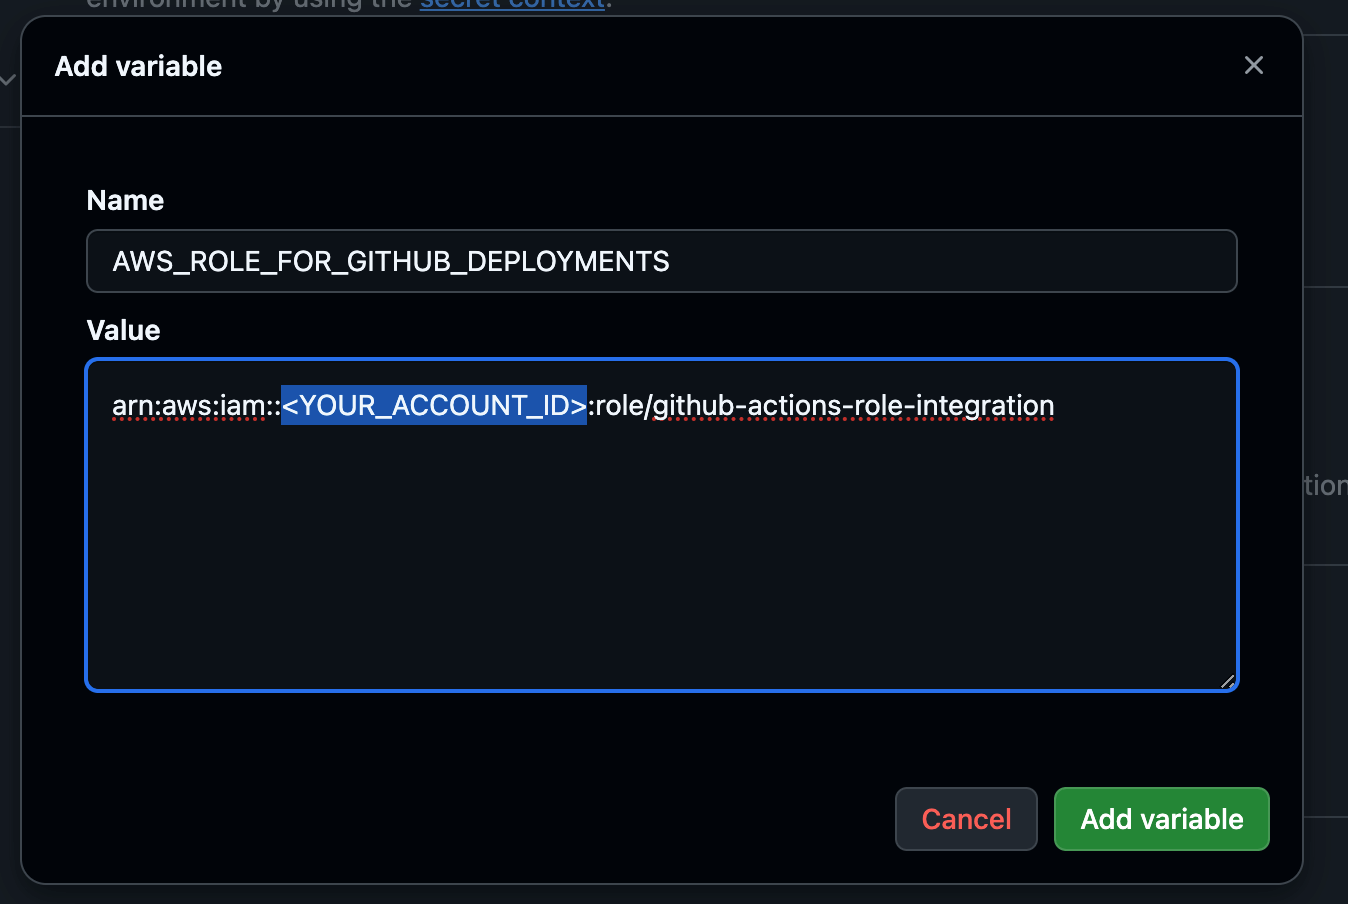This screenshot has width=1348, height=904.
Task: Focus the empty area of Value textarea
Action: point(660,560)
